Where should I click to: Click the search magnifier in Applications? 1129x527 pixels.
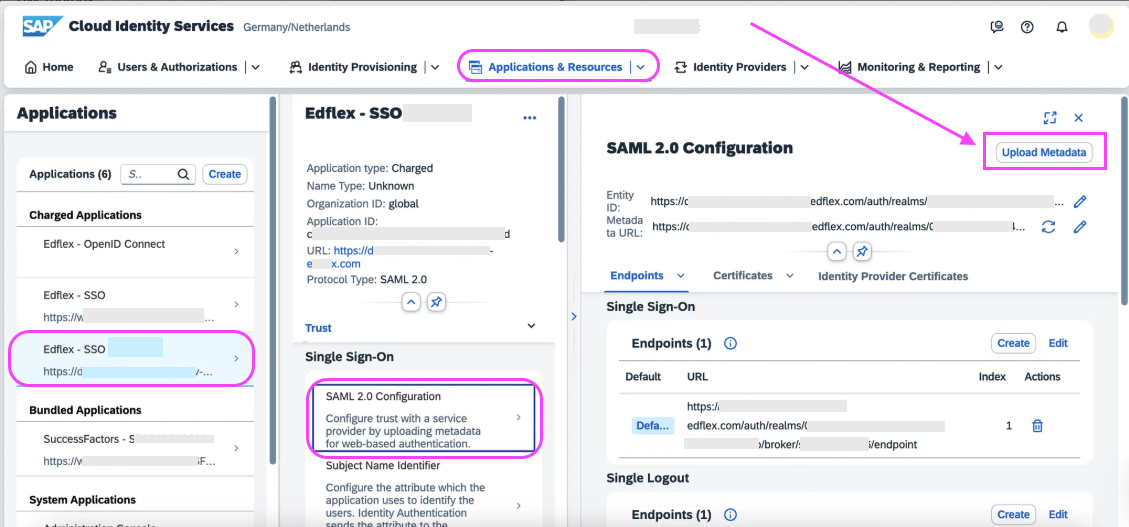183,174
